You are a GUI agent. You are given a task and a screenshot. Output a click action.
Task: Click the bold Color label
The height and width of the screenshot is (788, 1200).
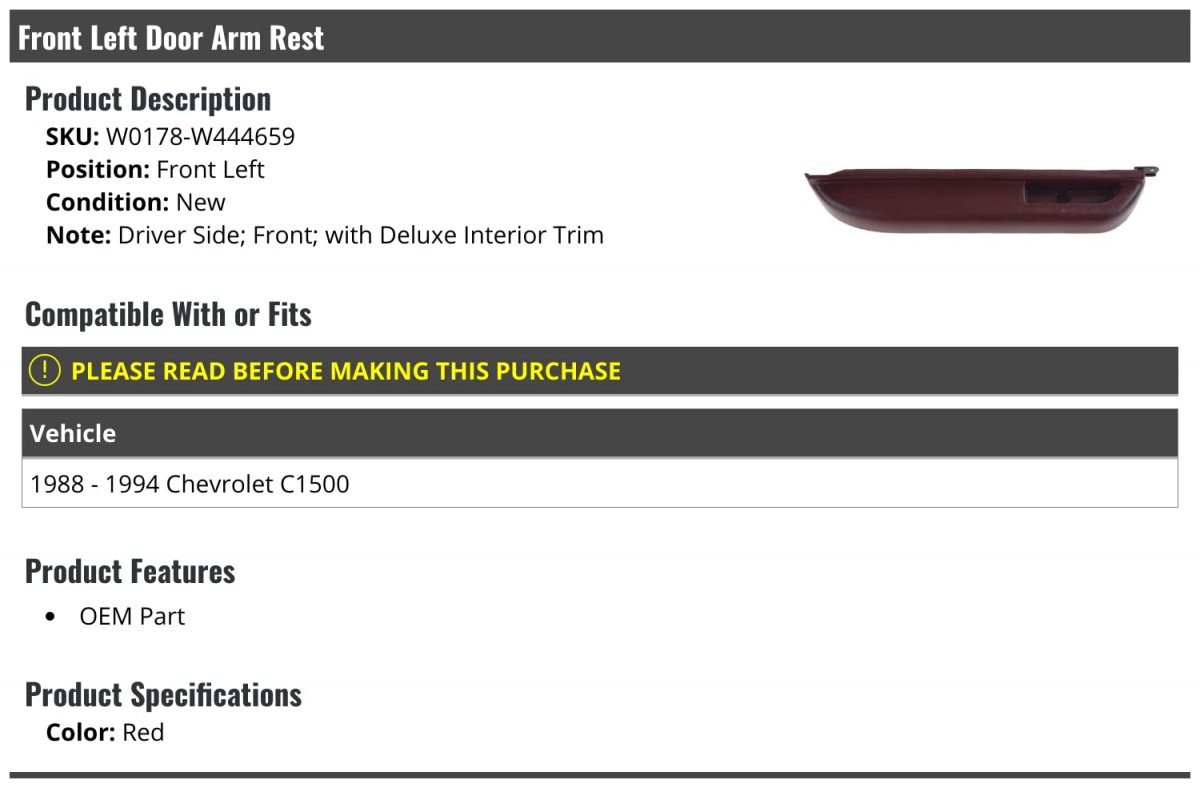tap(81, 732)
